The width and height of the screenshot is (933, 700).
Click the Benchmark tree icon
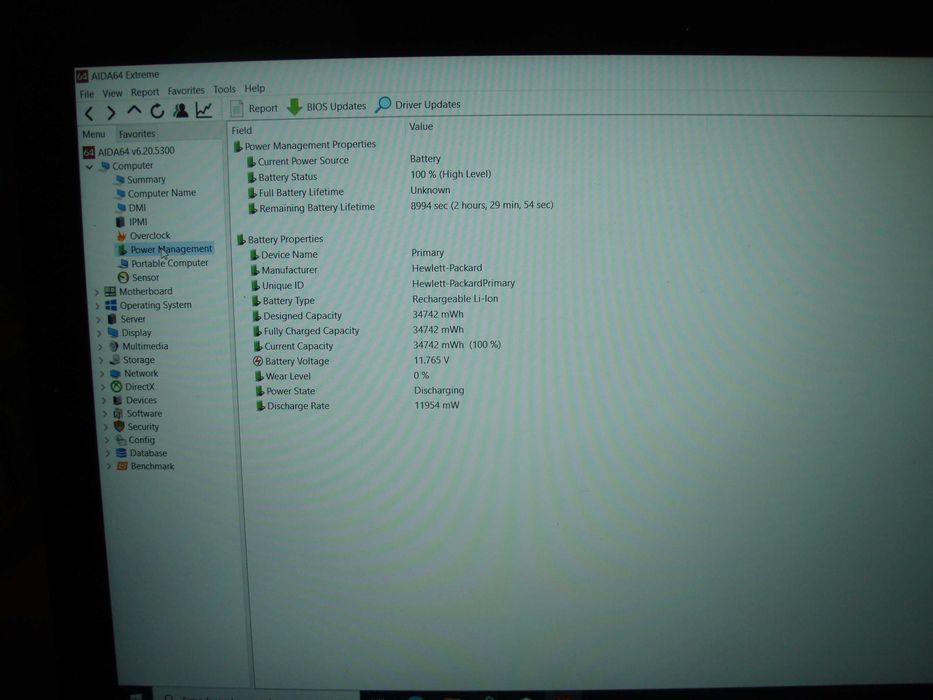click(123, 466)
